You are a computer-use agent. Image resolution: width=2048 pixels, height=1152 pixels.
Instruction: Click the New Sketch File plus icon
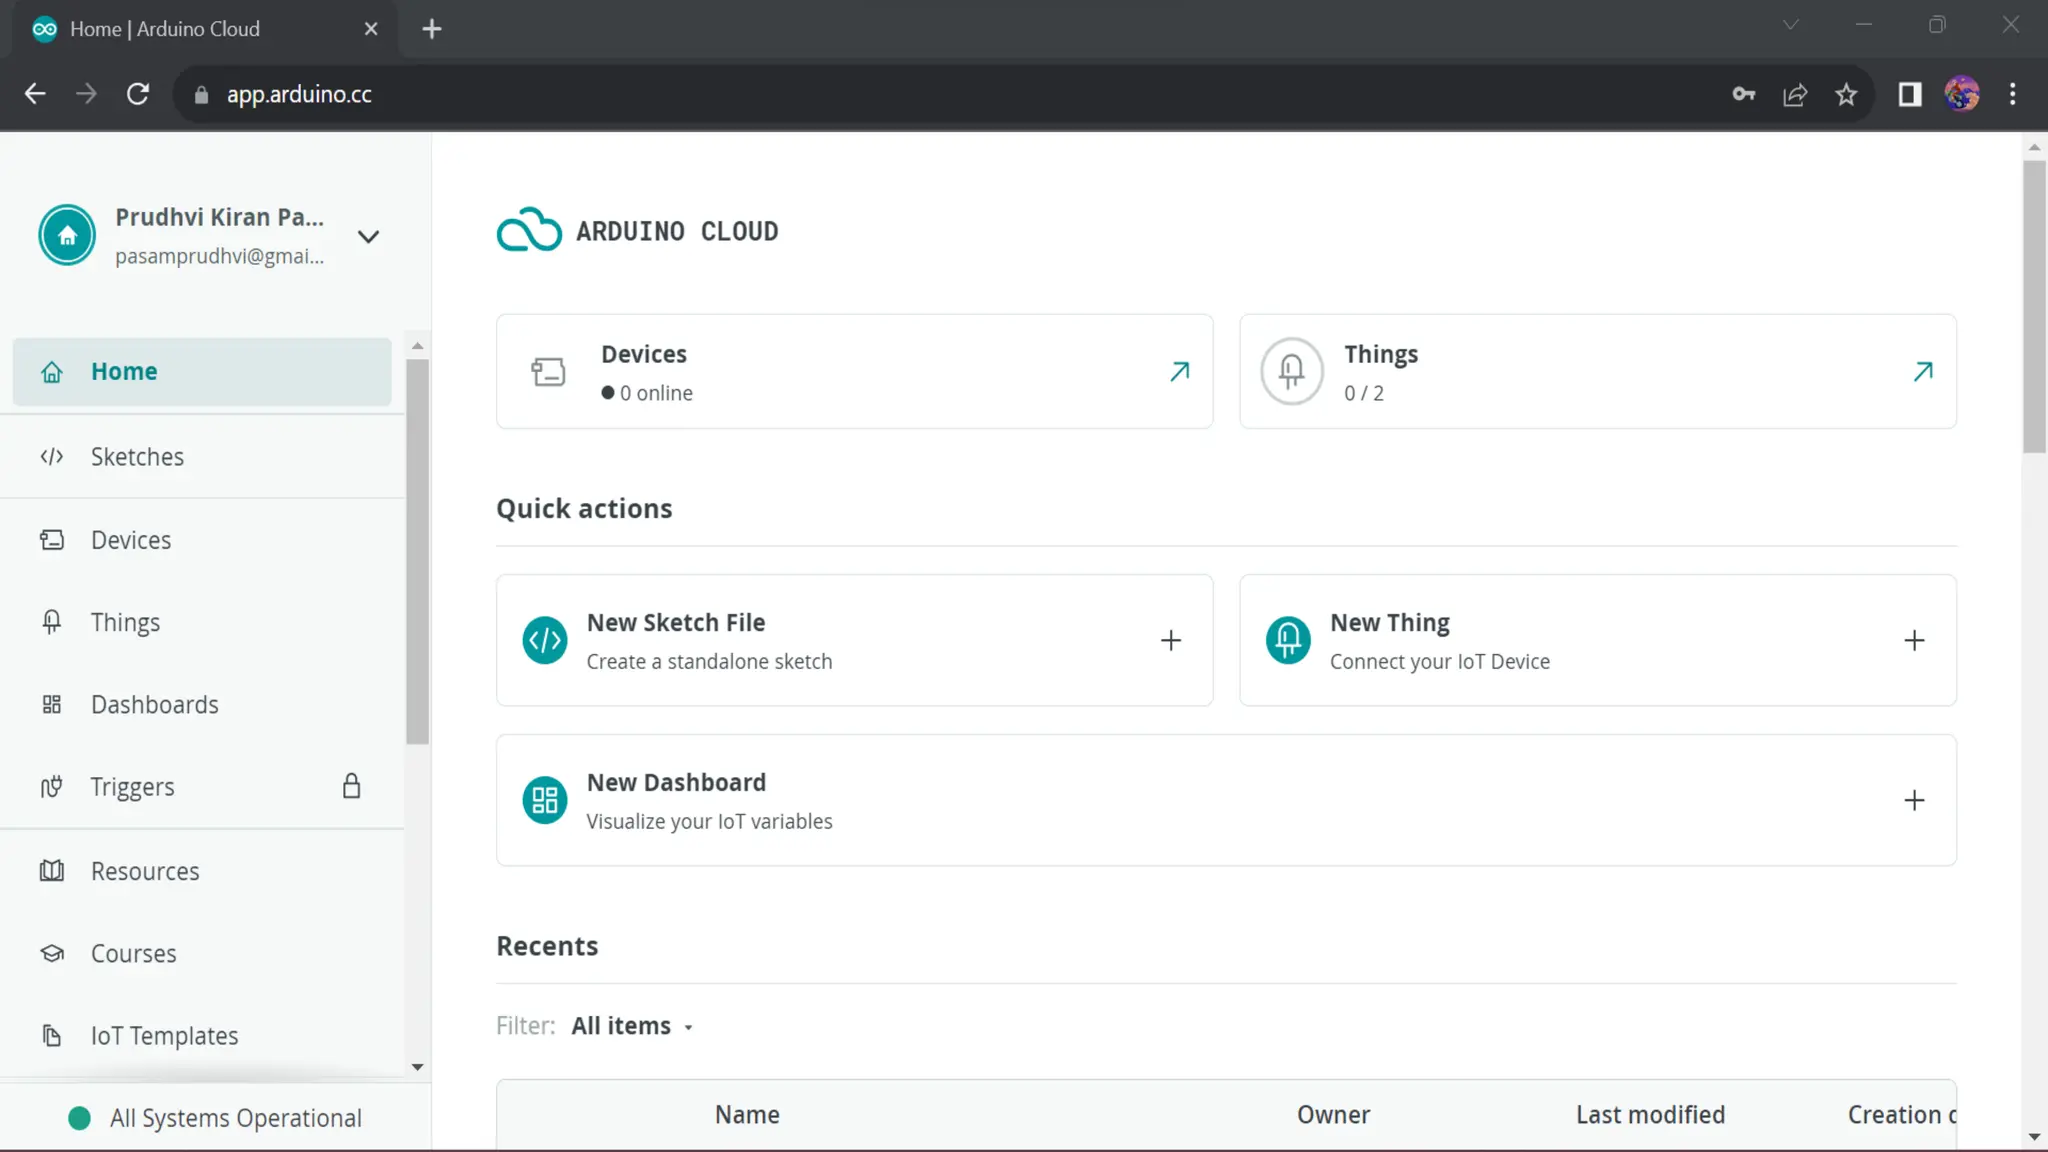click(x=1170, y=640)
